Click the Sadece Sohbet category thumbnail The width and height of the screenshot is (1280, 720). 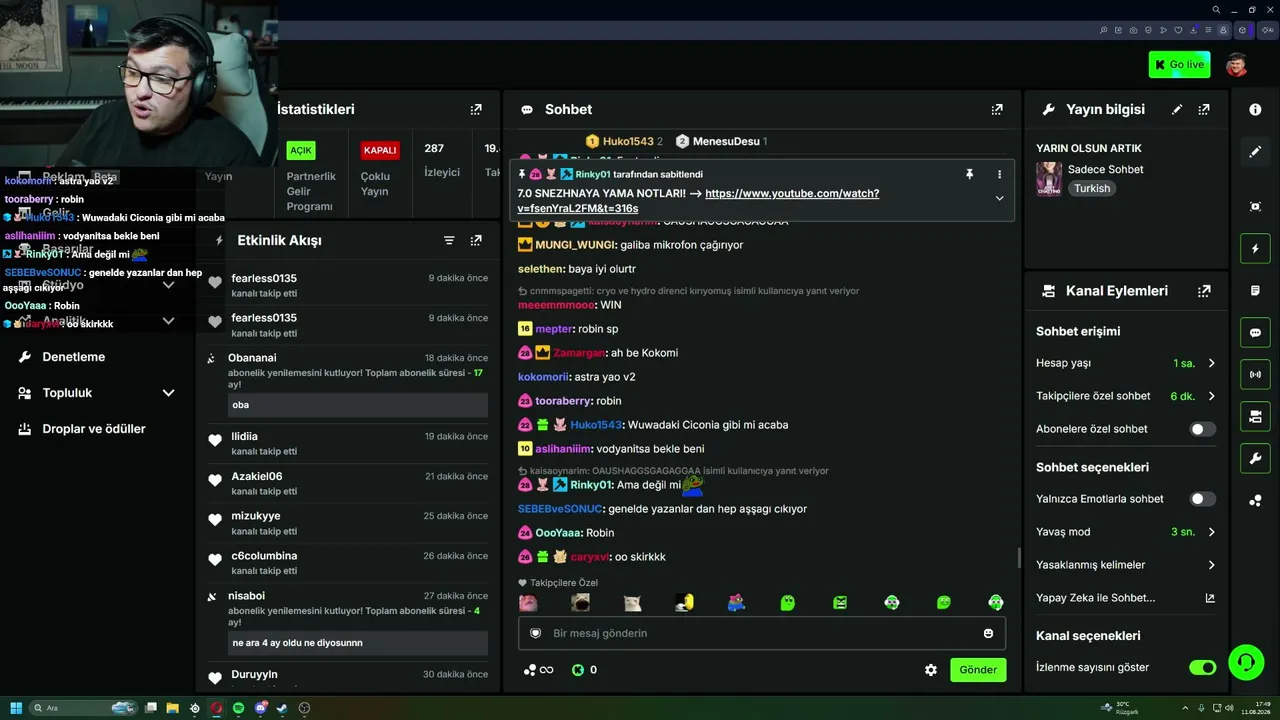[1049, 179]
